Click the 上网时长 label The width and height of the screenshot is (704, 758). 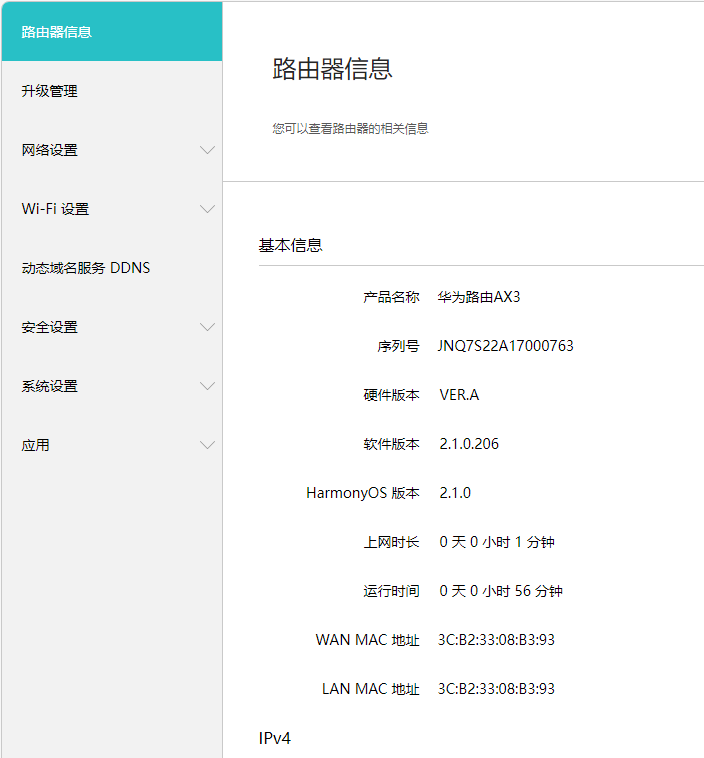point(391,542)
